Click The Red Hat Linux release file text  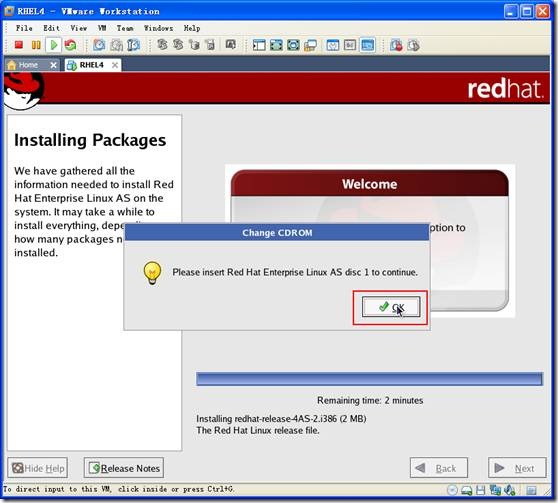[258, 430]
